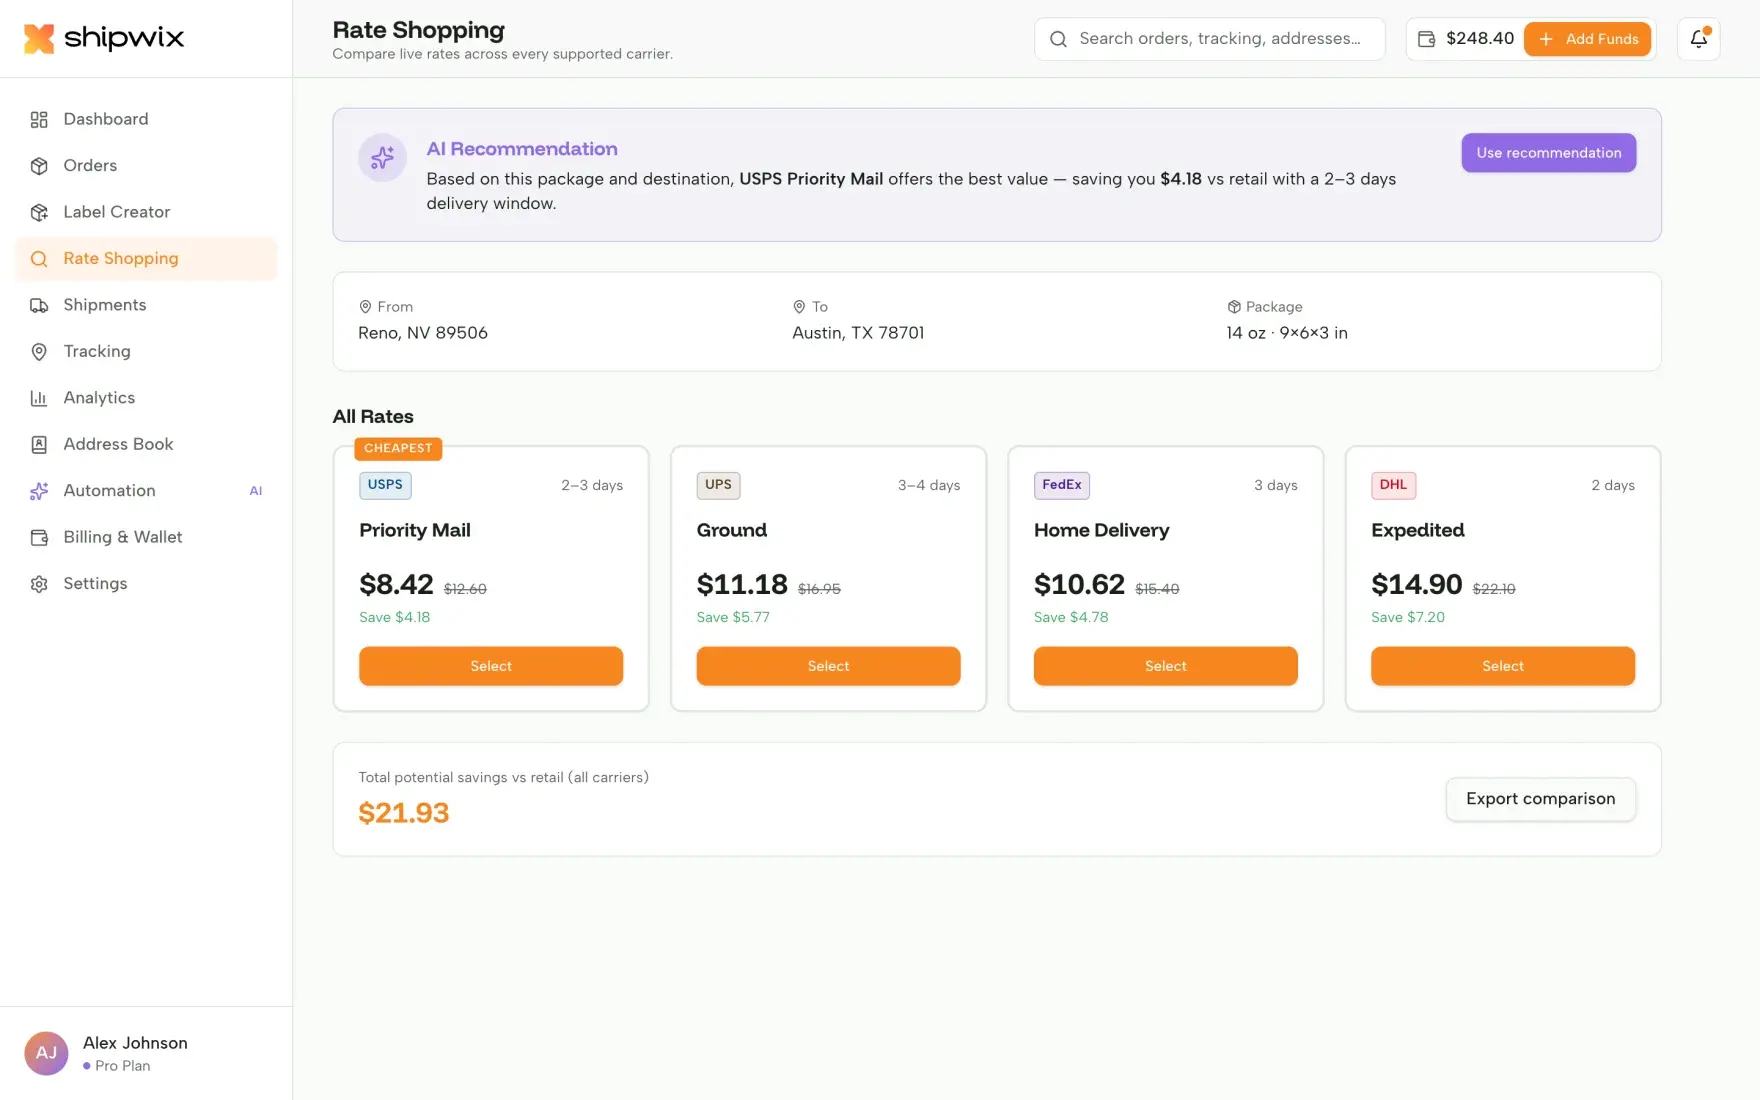Open Settings from sidebar

(x=146, y=584)
